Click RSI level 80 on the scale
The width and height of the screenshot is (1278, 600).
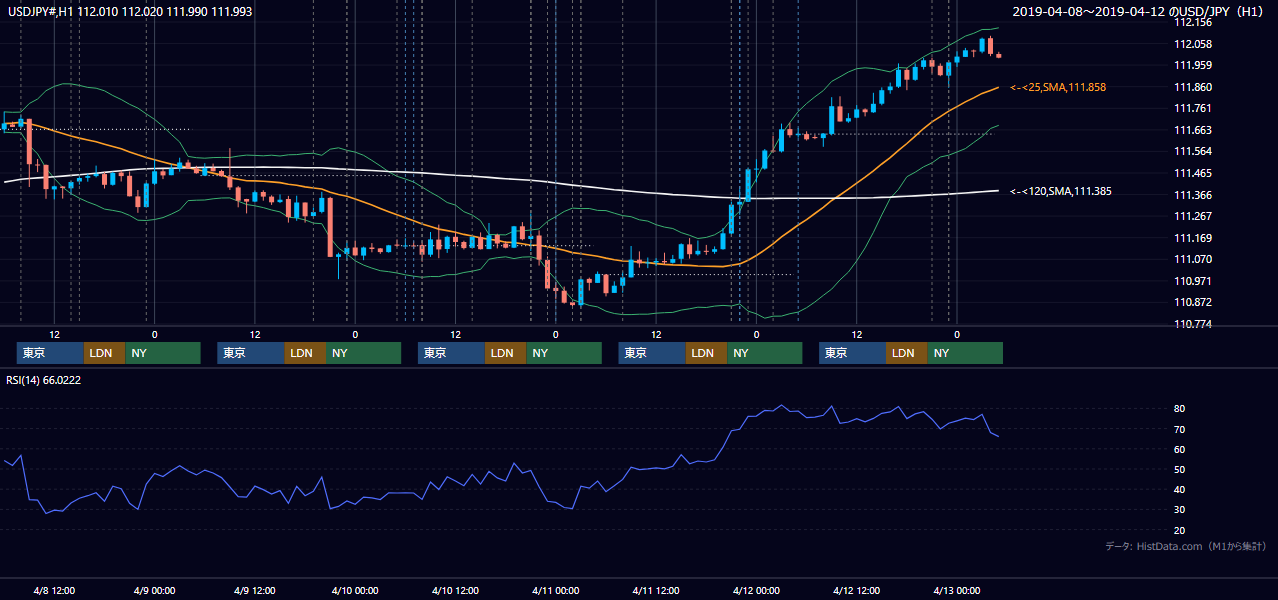tap(1180, 409)
